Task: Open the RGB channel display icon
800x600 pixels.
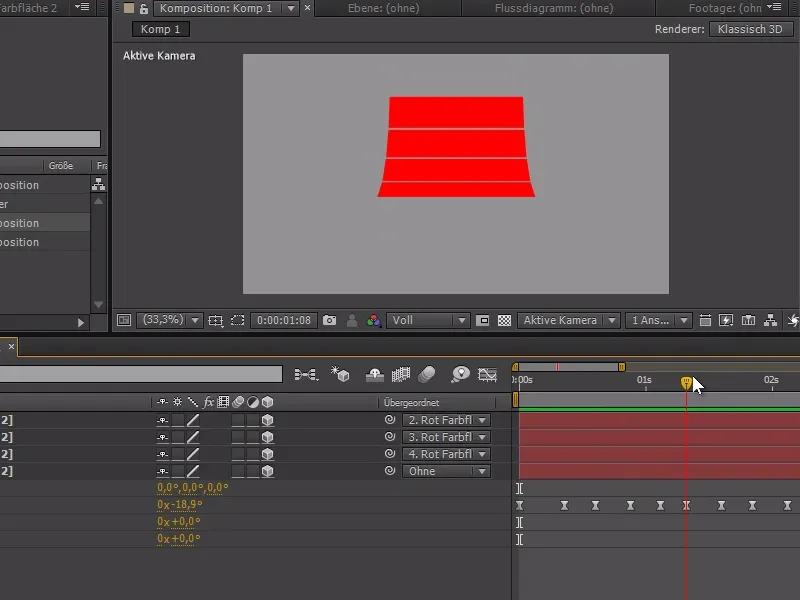Action: tap(374, 320)
